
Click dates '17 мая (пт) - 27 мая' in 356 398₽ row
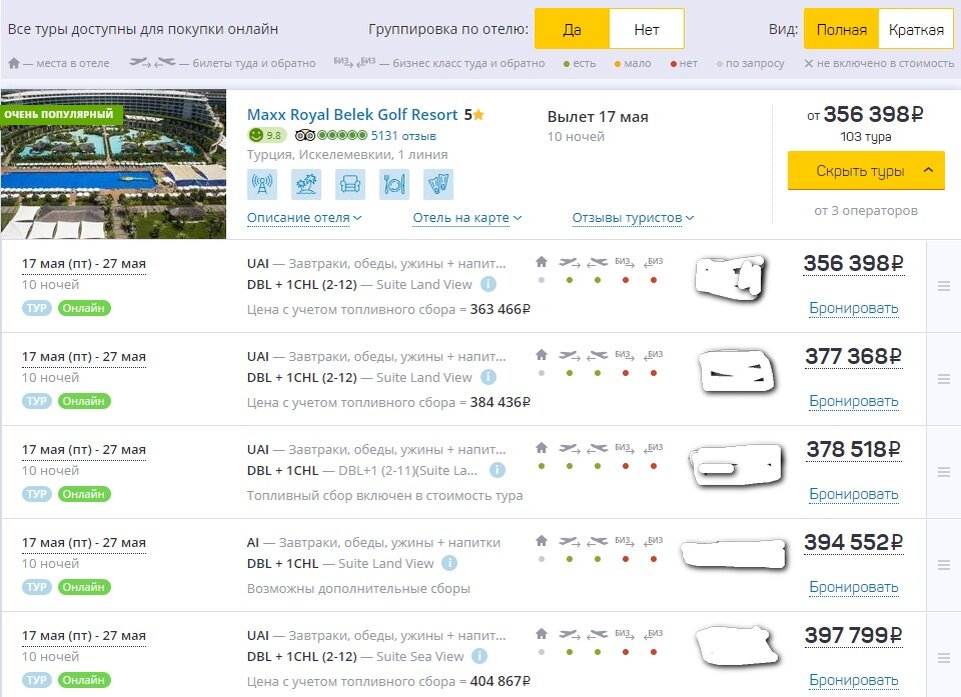[83, 264]
